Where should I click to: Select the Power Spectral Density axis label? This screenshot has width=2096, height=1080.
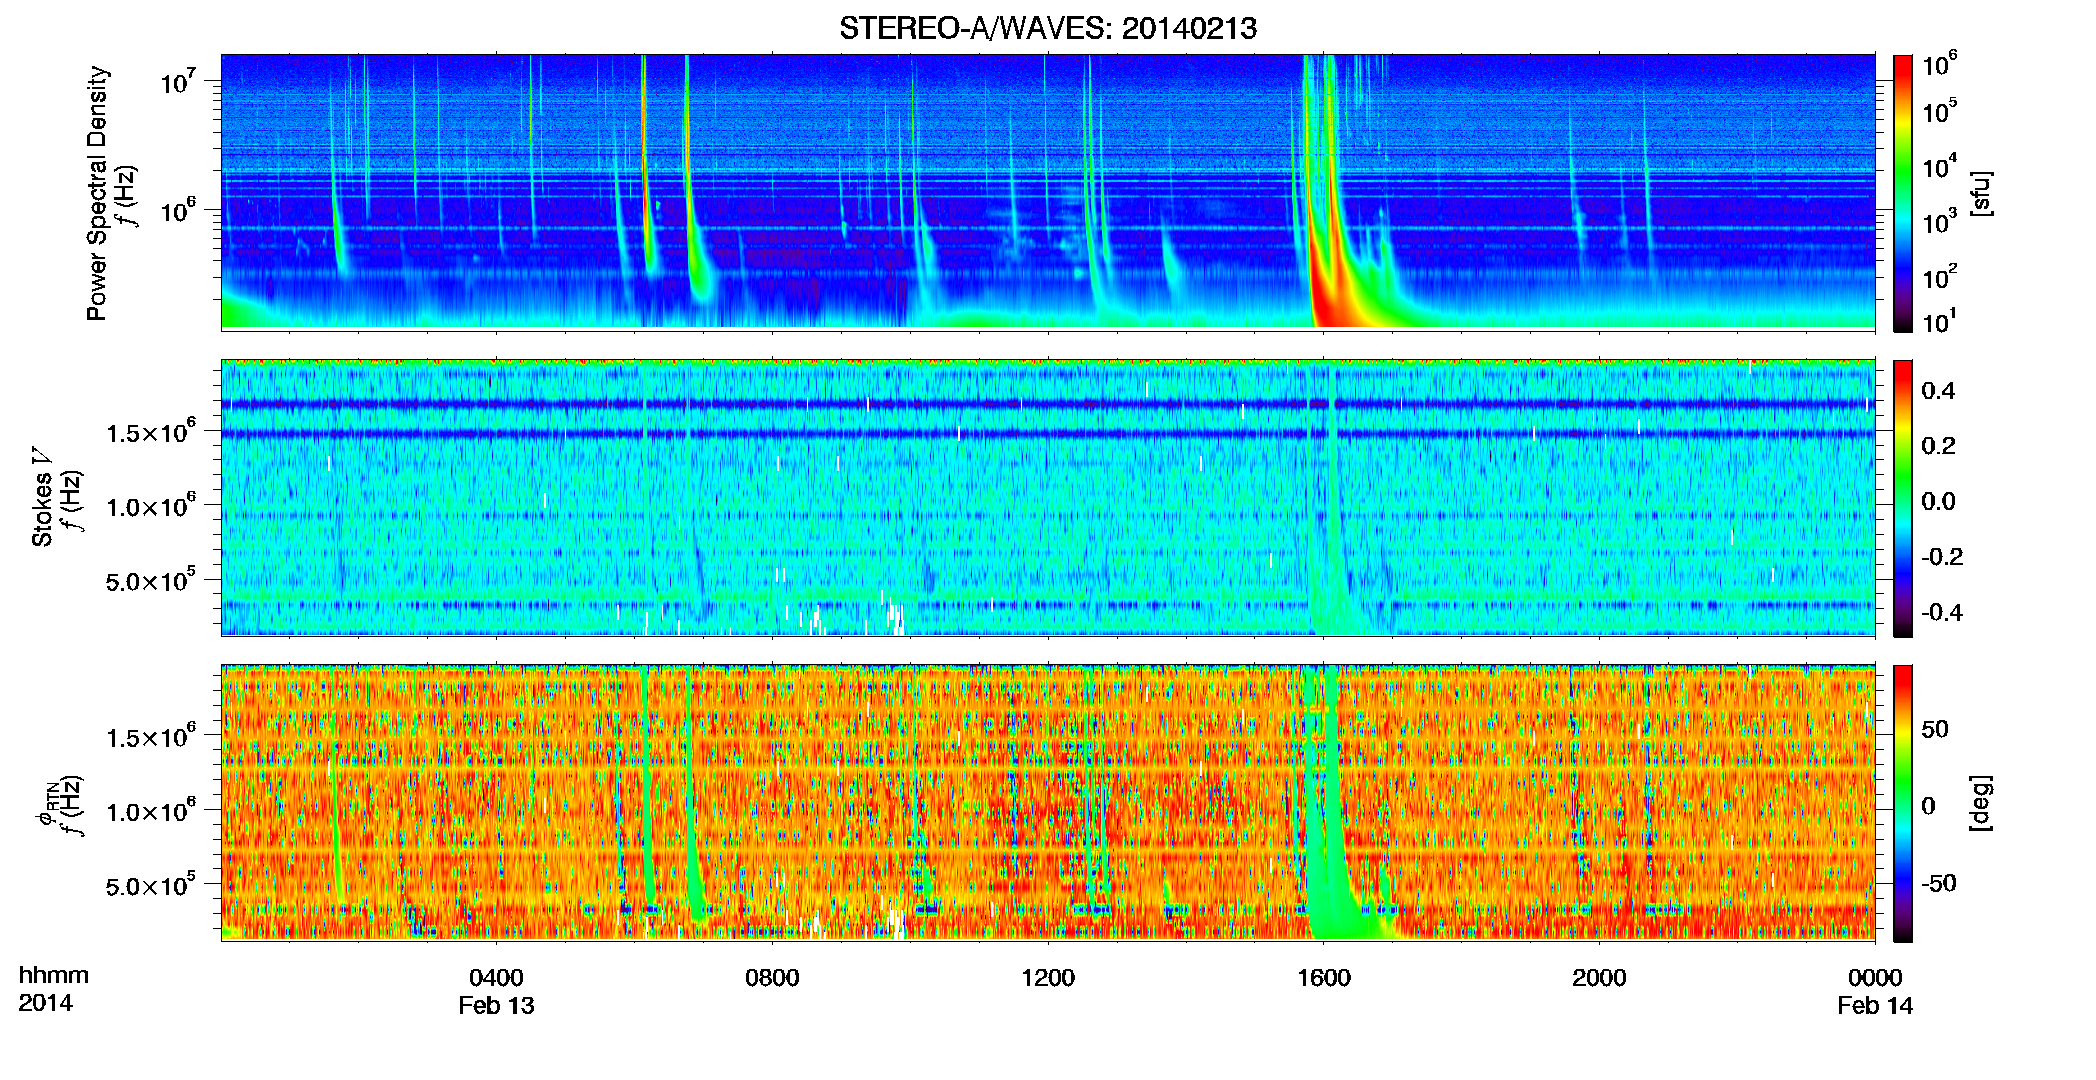(x=96, y=193)
